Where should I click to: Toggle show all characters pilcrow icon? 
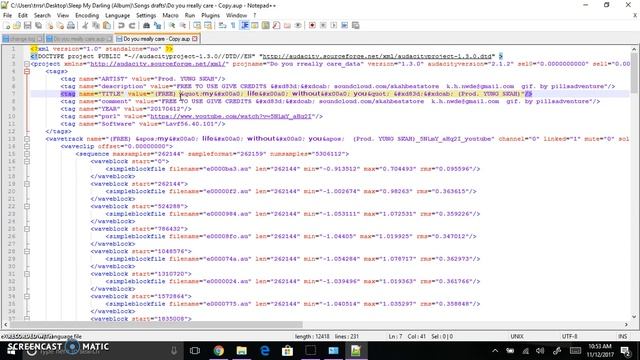point(233,26)
